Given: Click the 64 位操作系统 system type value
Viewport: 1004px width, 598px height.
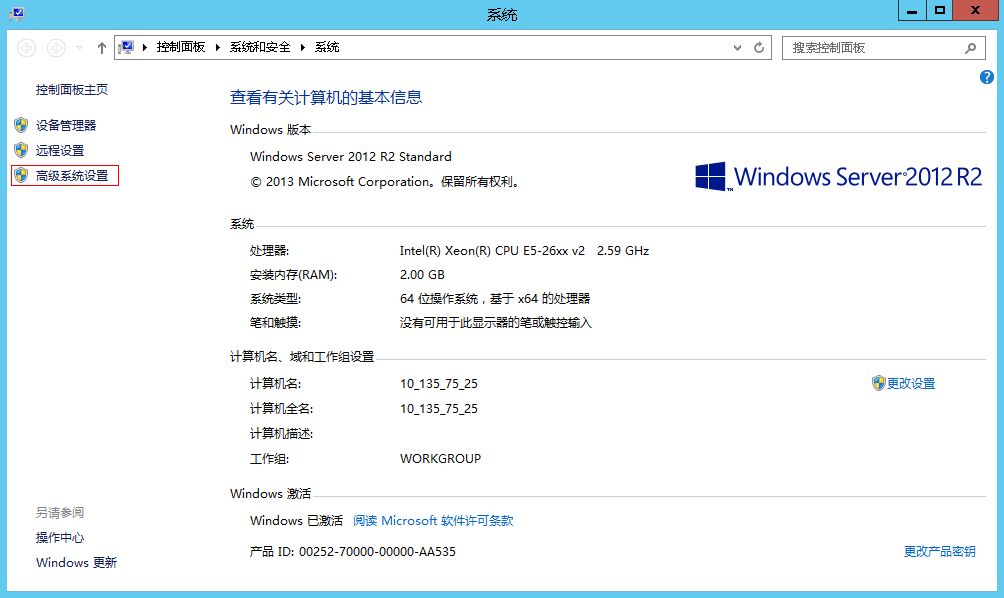Looking at the screenshot, I should coord(495,299).
